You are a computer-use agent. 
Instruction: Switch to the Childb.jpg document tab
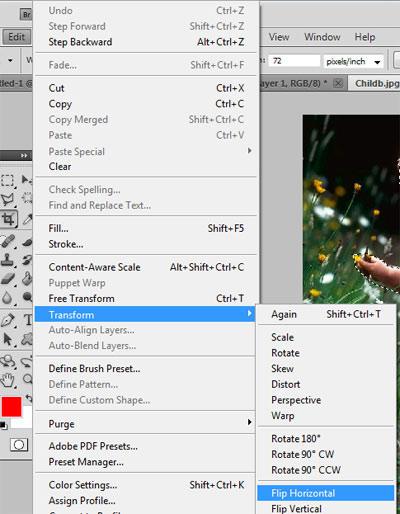[x=375, y=83]
